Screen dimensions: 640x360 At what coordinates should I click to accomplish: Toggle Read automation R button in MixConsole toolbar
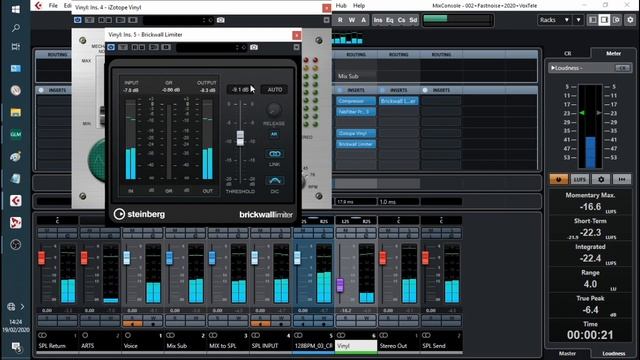point(340,20)
